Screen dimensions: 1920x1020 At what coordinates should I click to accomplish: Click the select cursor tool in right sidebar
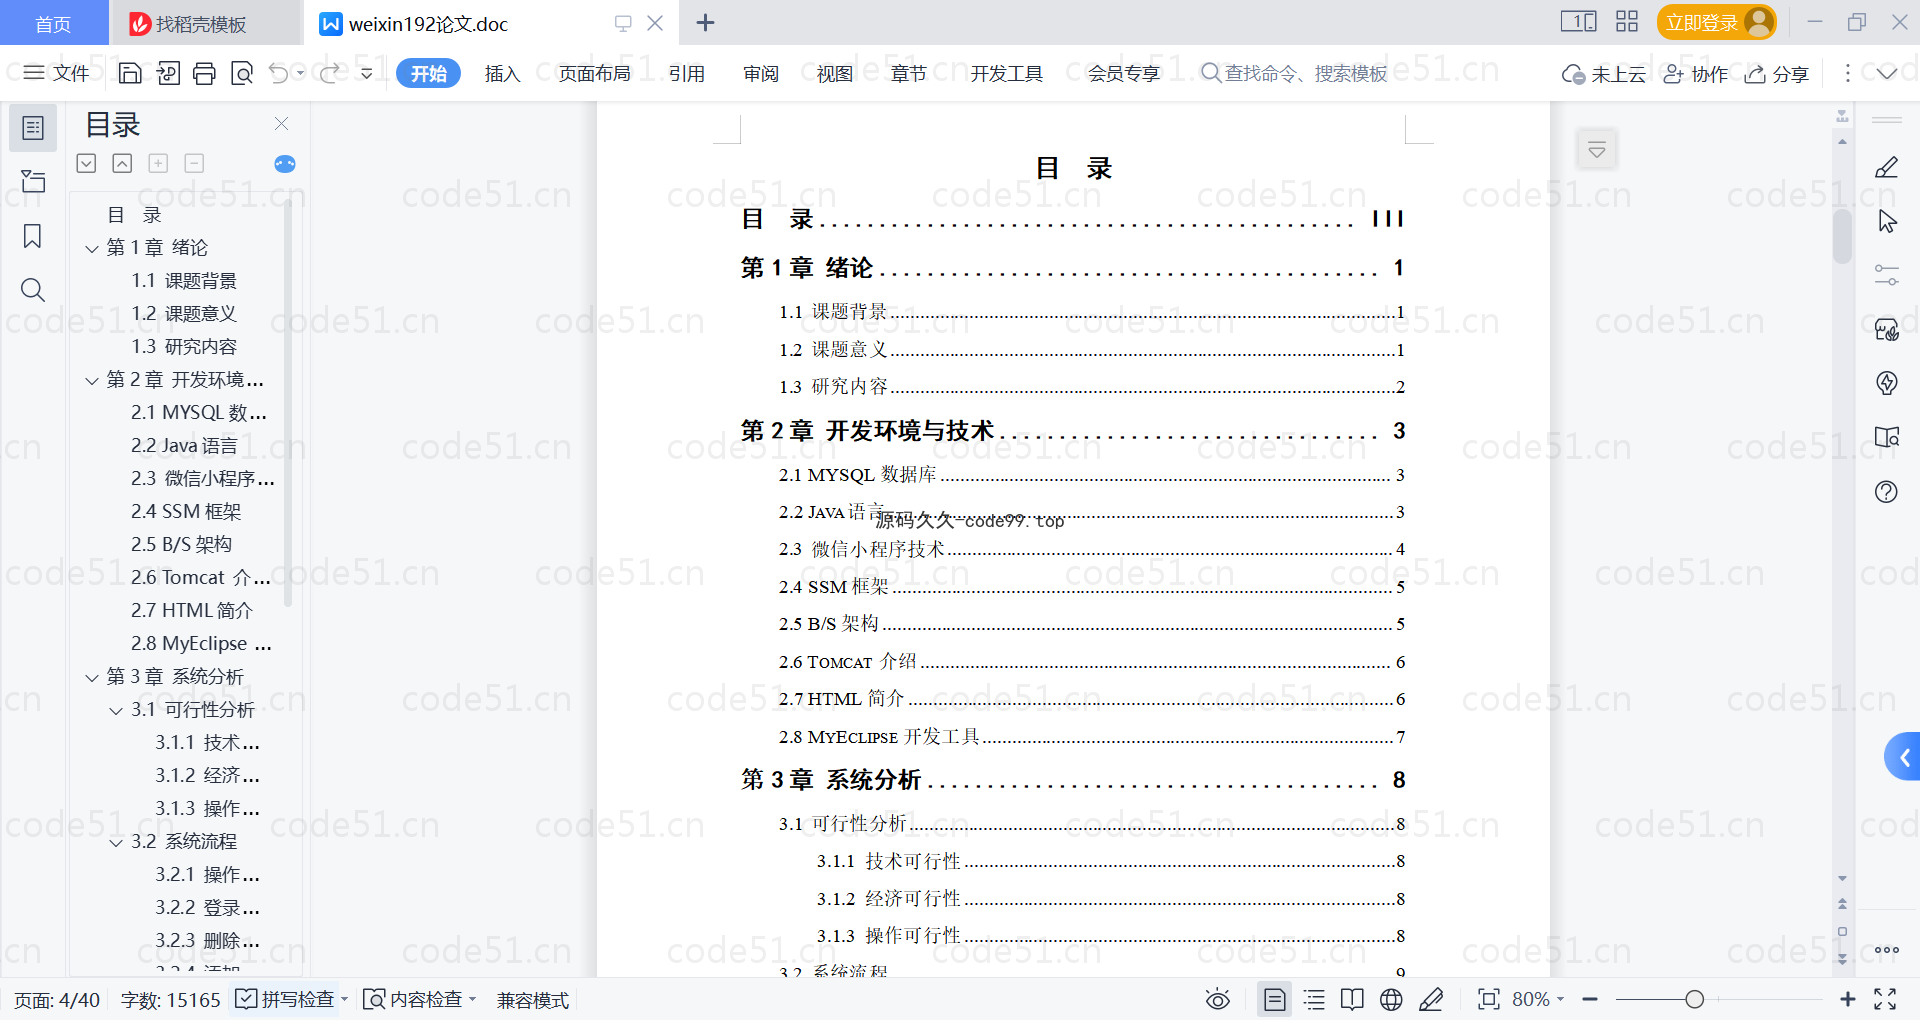(x=1887, y=221)
